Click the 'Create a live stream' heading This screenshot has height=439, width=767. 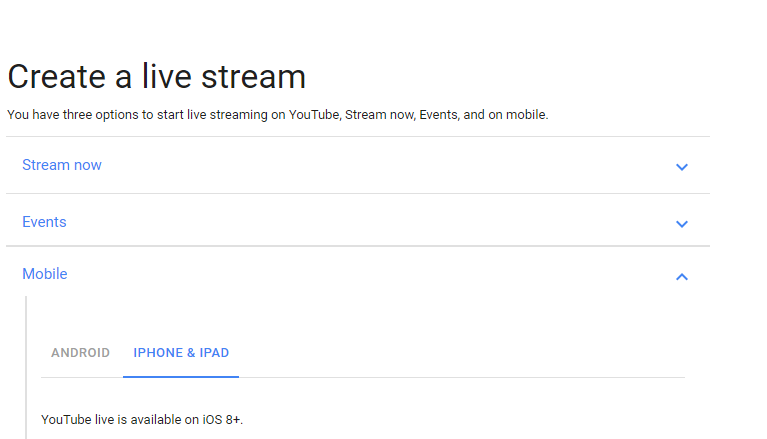157,77
